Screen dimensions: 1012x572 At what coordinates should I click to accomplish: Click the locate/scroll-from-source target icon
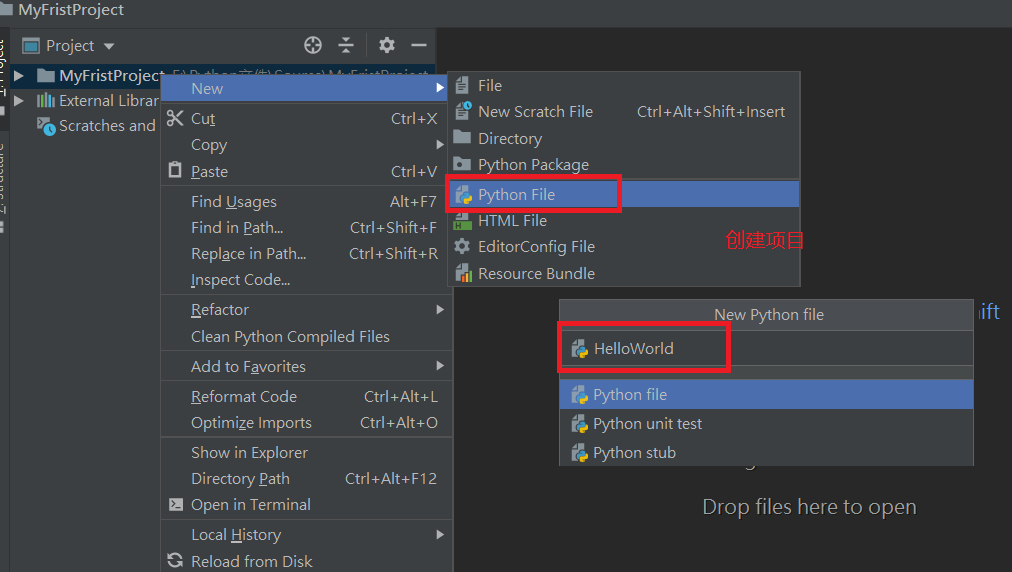click(x=313, y=45)
